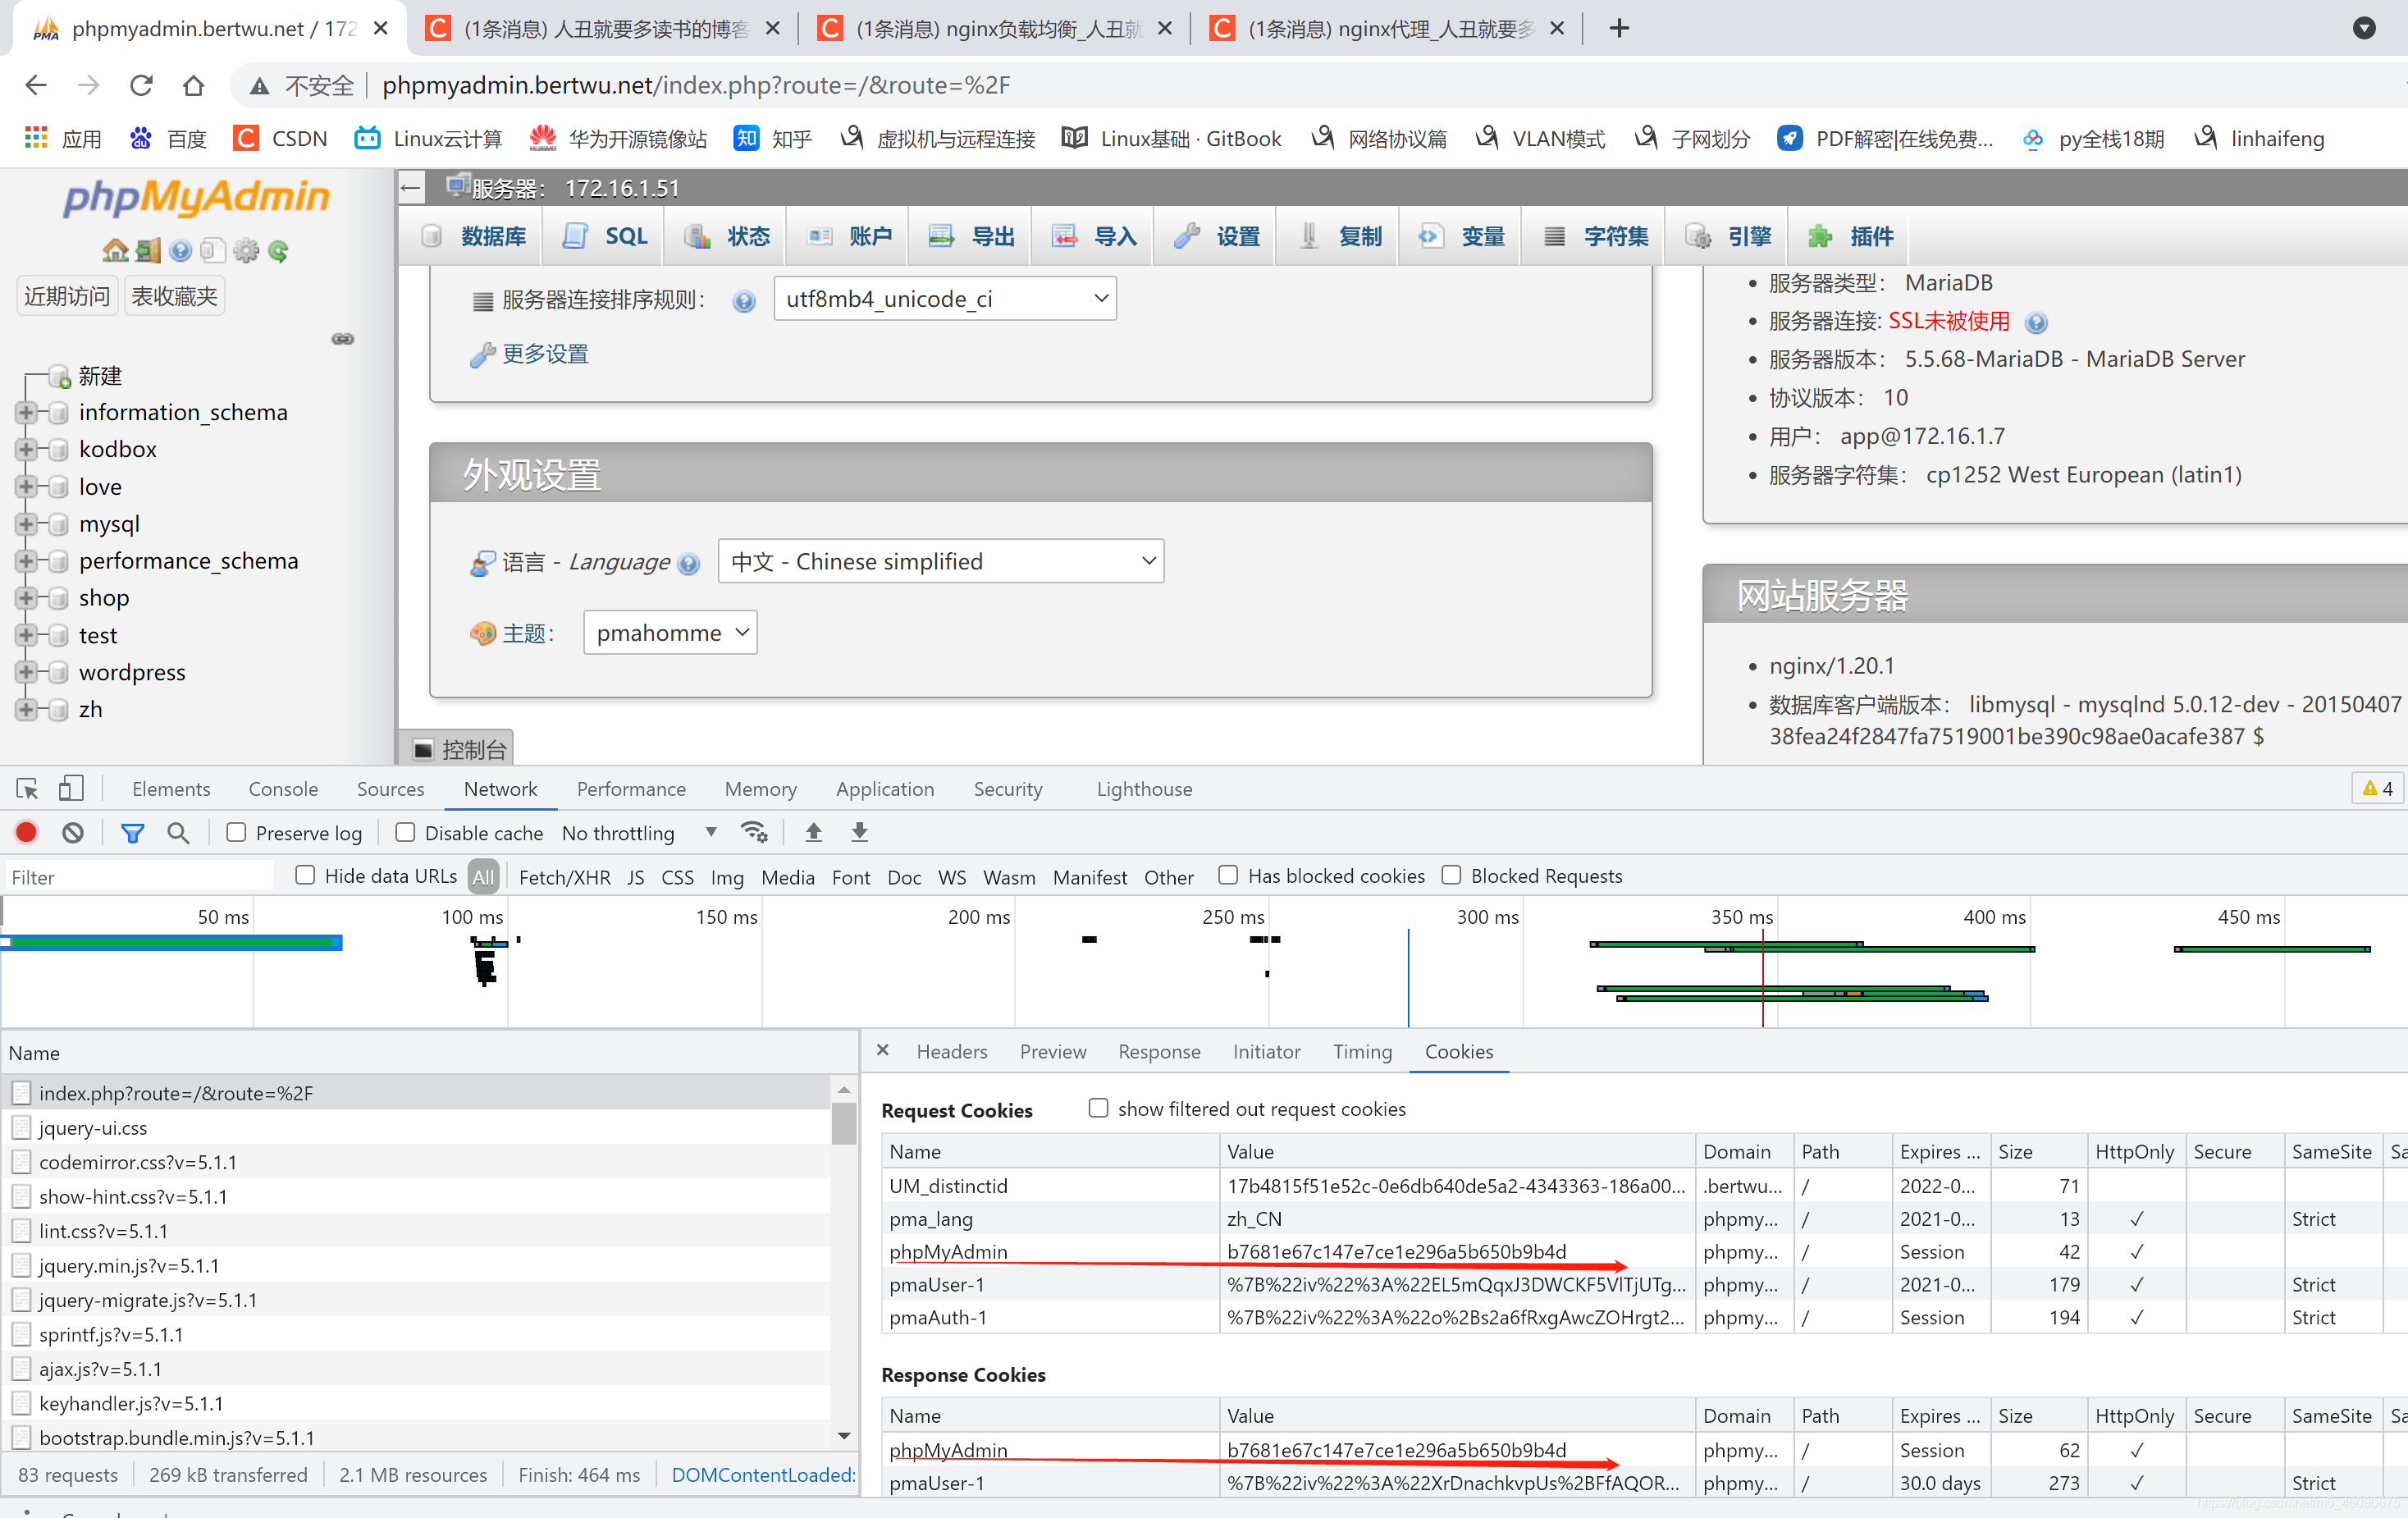Check Blocked Requests filter
The width and height of the screenshot is (2408, 1518).
pos(1452,876)
